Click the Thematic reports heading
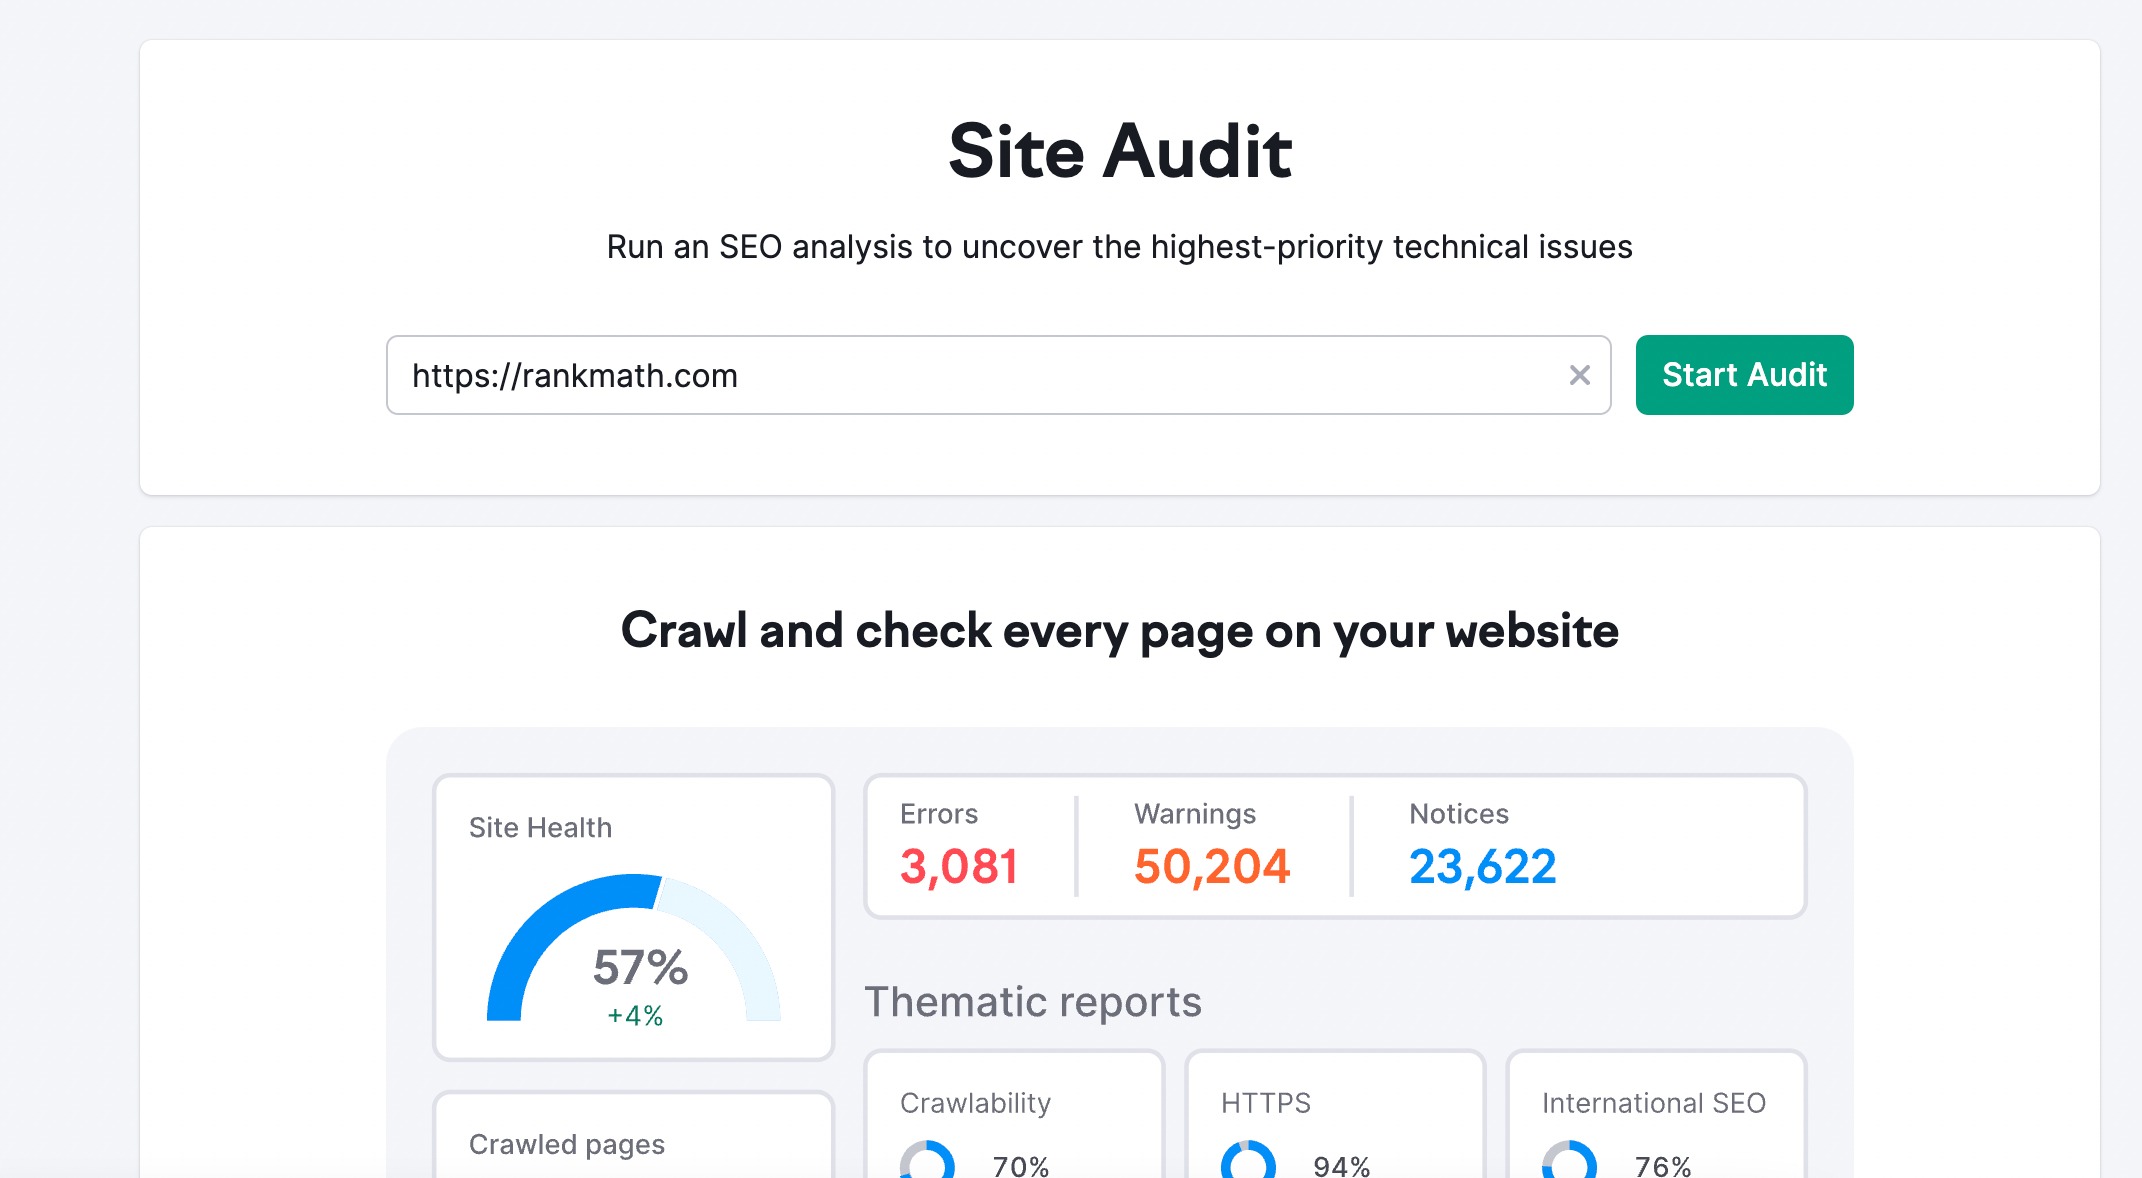 (1033, 1001)
